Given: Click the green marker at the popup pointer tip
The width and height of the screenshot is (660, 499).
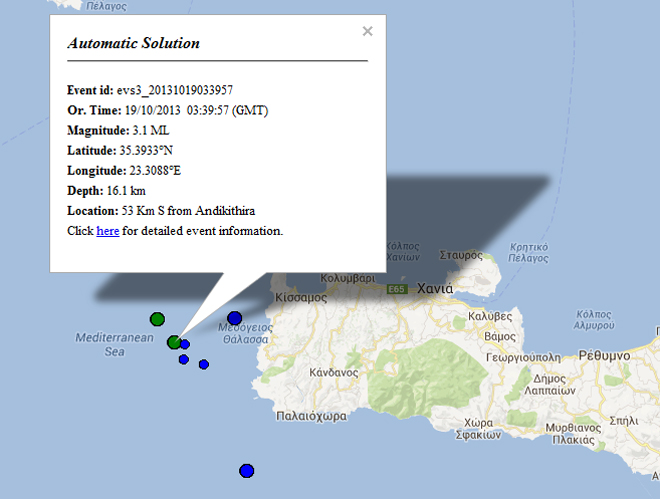Looking at the screenshot, I should tap(174, 342).
